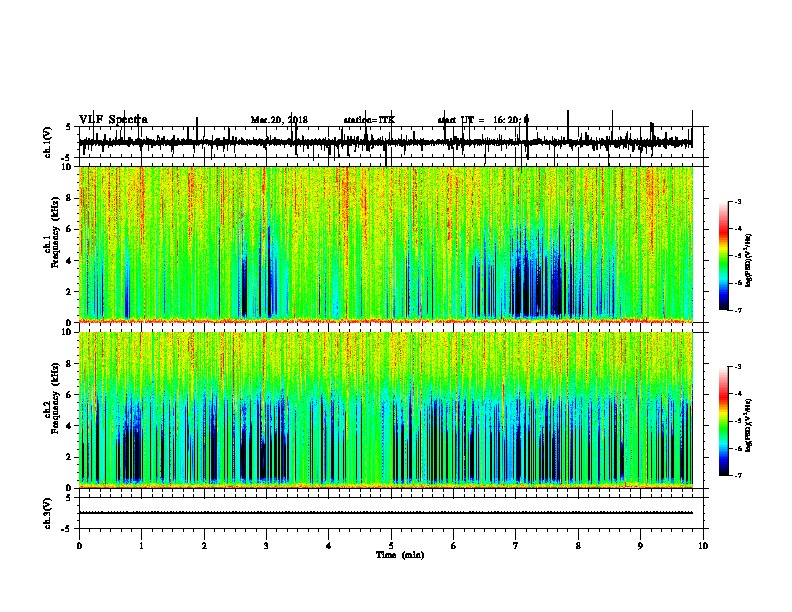
Task: Click the time-axis tick label "10"
Action: (x=703, y=546)
